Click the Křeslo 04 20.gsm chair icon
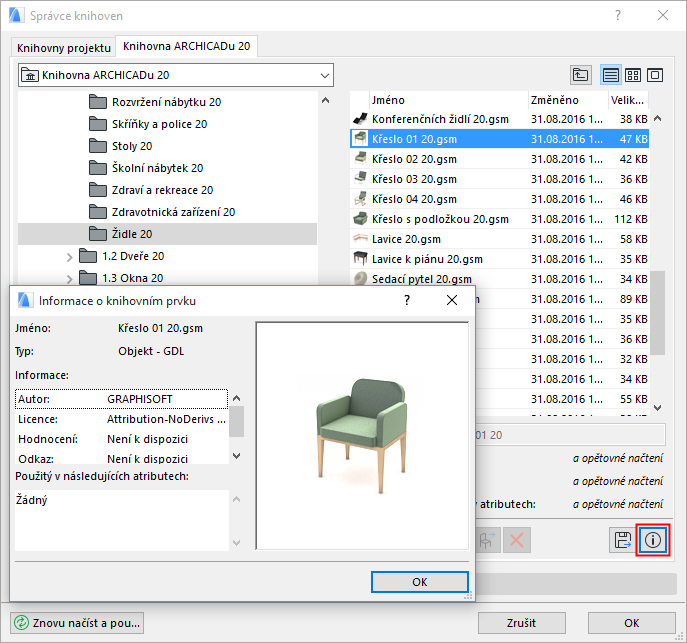Screen dimensions: 687x643 (360, 199)
